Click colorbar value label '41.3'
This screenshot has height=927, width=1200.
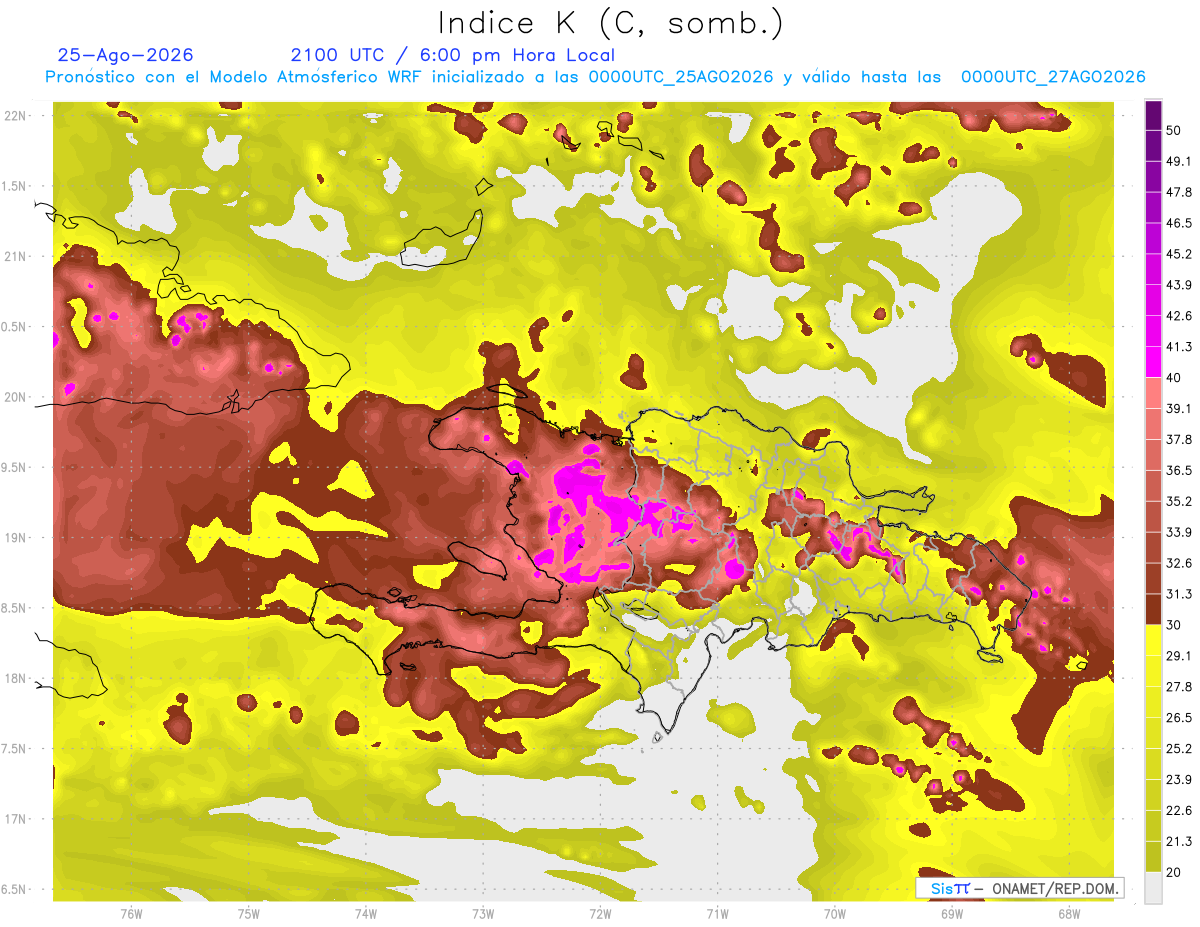1178,347
